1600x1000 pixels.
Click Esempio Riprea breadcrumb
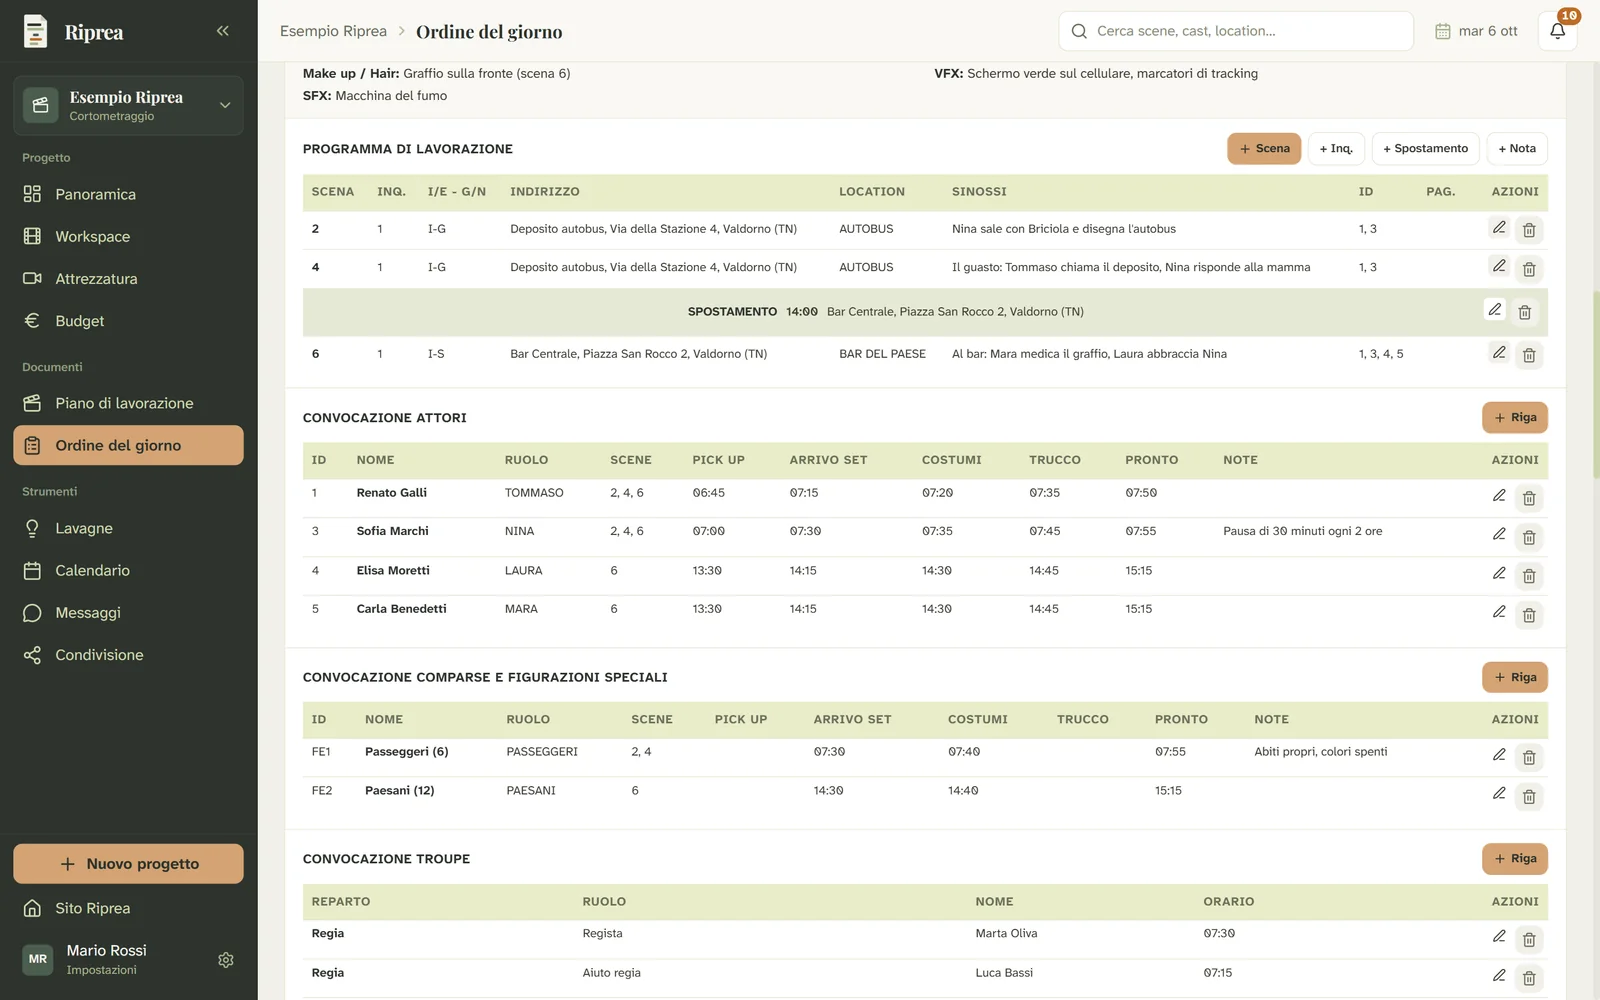(333, 31)
